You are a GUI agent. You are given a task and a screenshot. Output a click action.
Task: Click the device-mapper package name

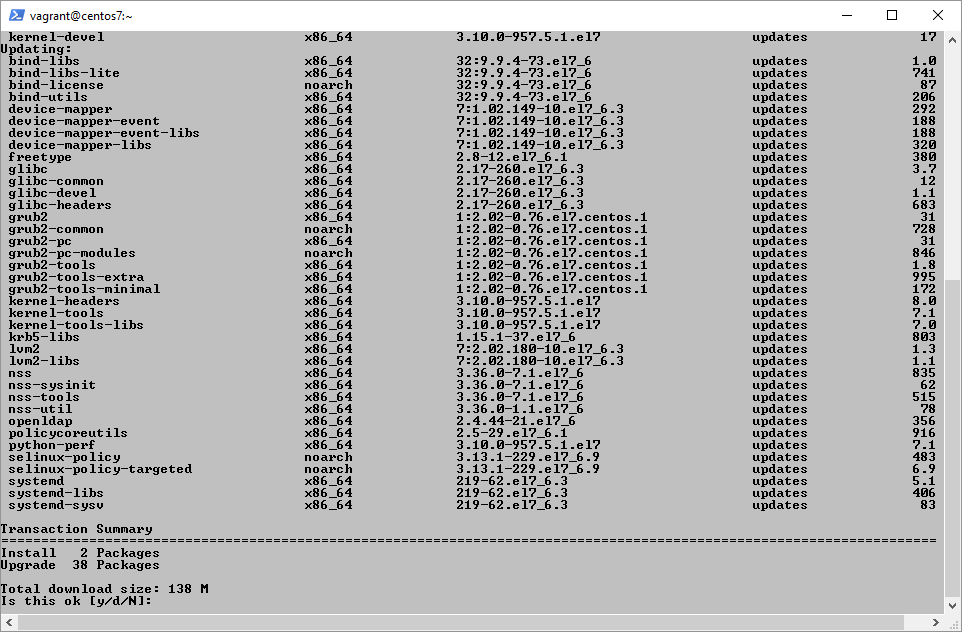pos(60,109)
